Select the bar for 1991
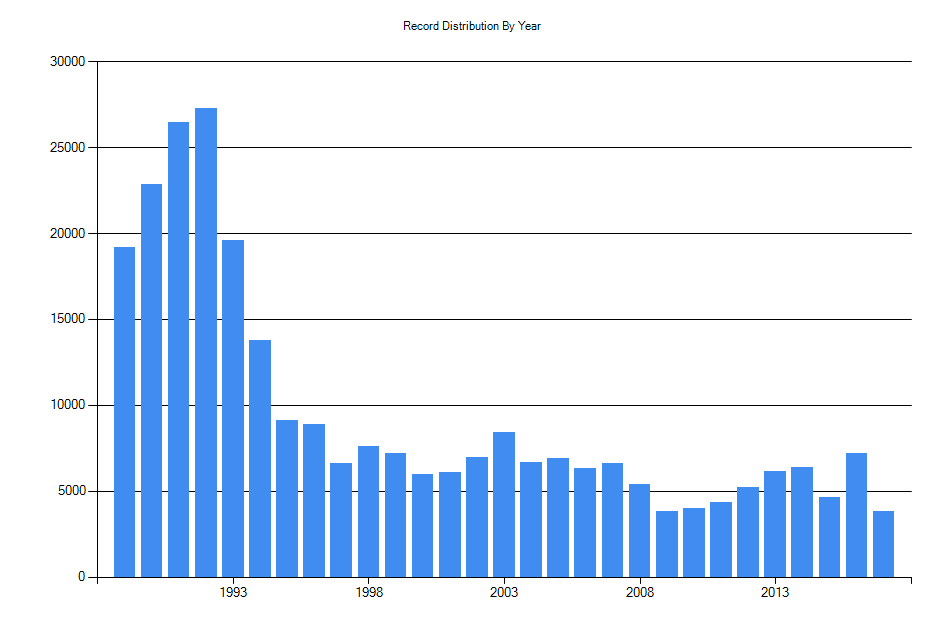Image resolution: width=945 pixels, height=630 pixels. pos(178,350)
